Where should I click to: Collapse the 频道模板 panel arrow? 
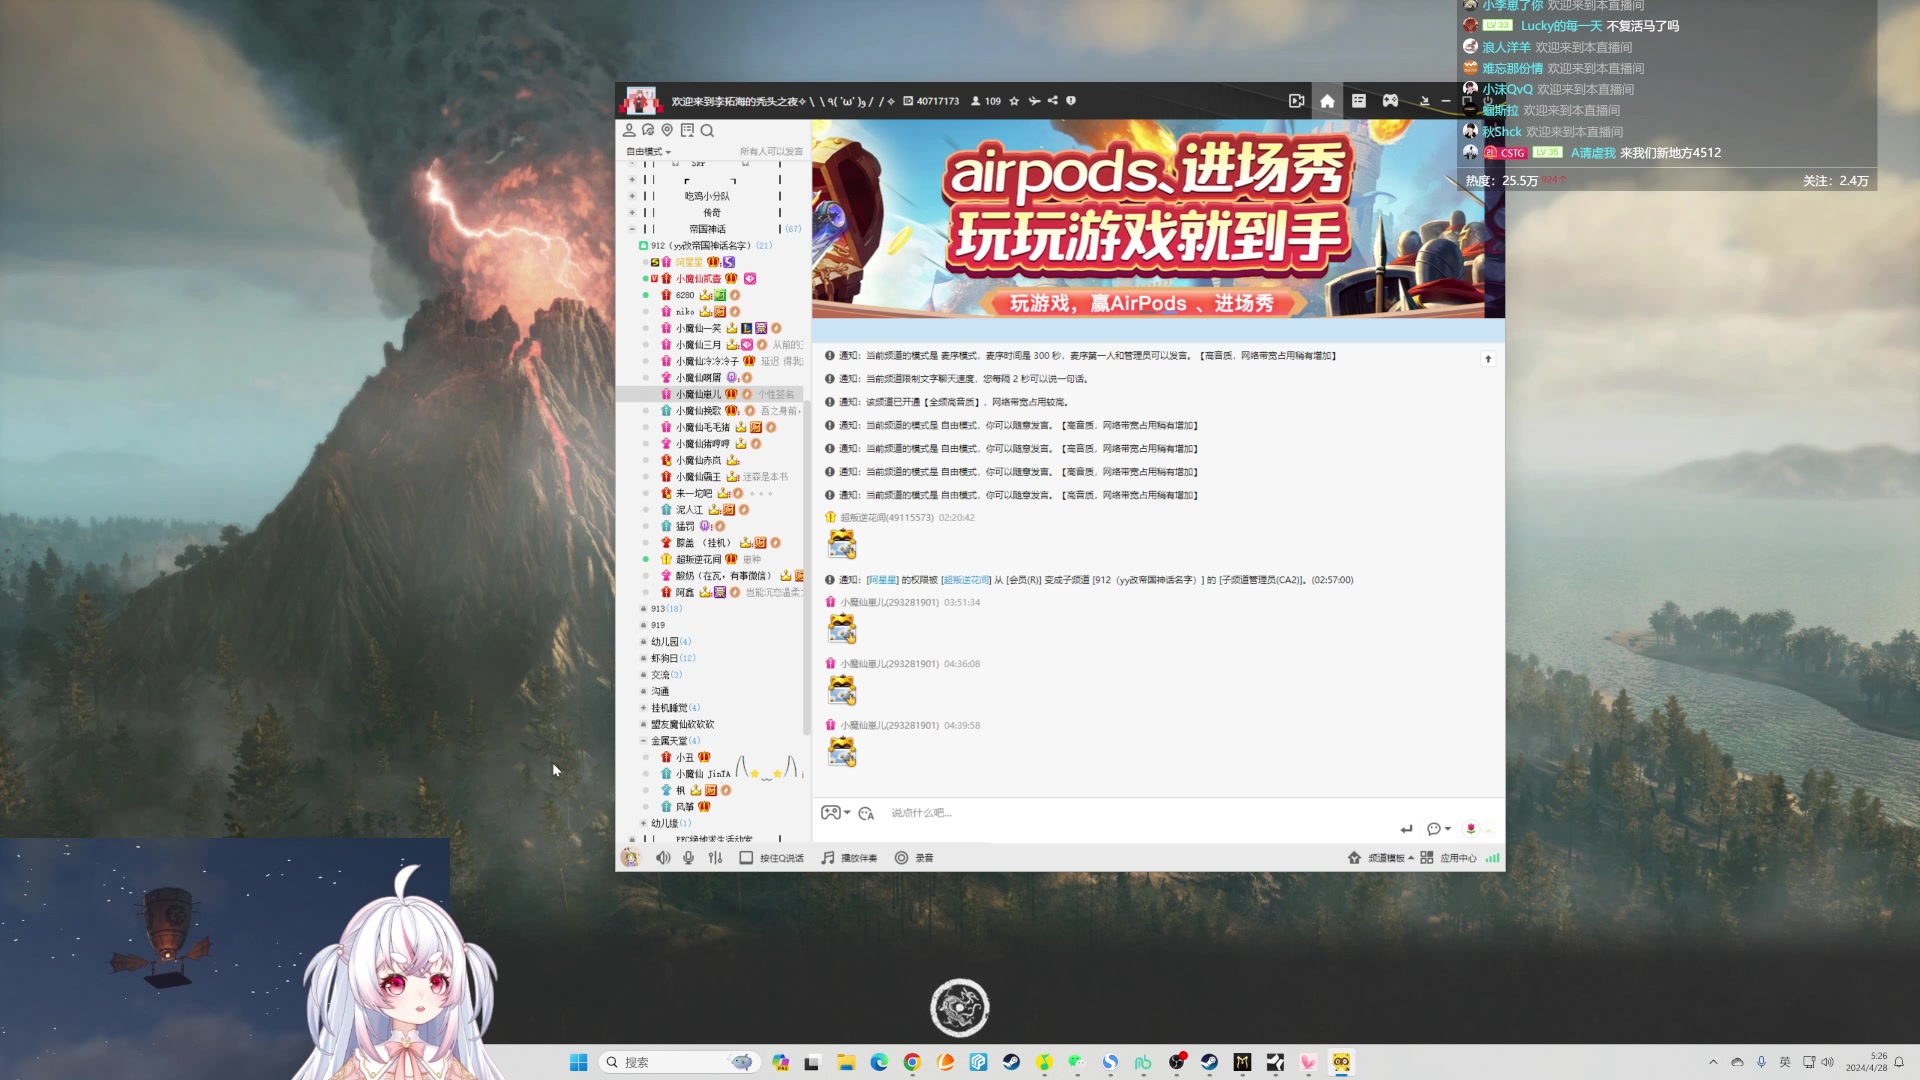pos(1412,857)
